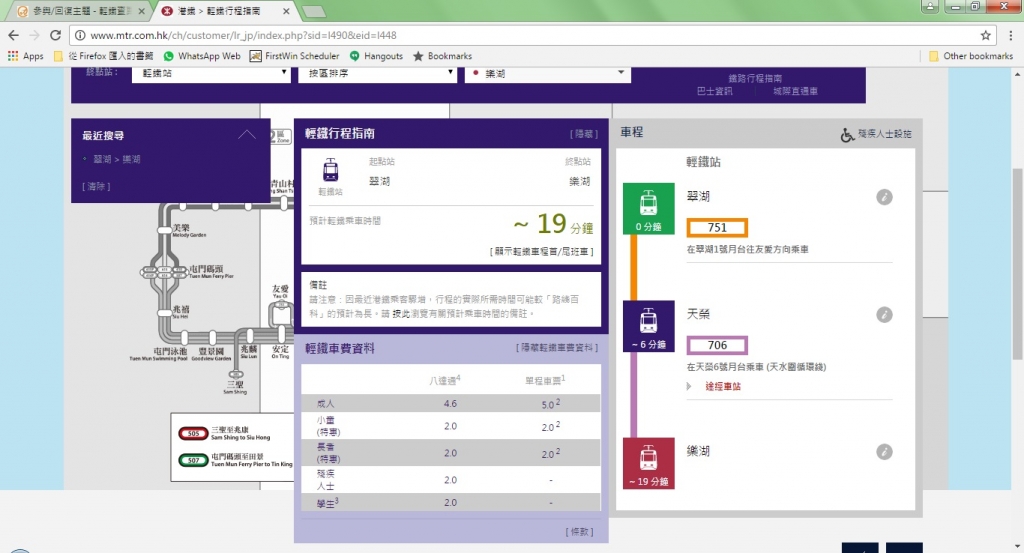1024x553 pixels.
Task: Click the browser address bar URL
Action: [300, 35]
